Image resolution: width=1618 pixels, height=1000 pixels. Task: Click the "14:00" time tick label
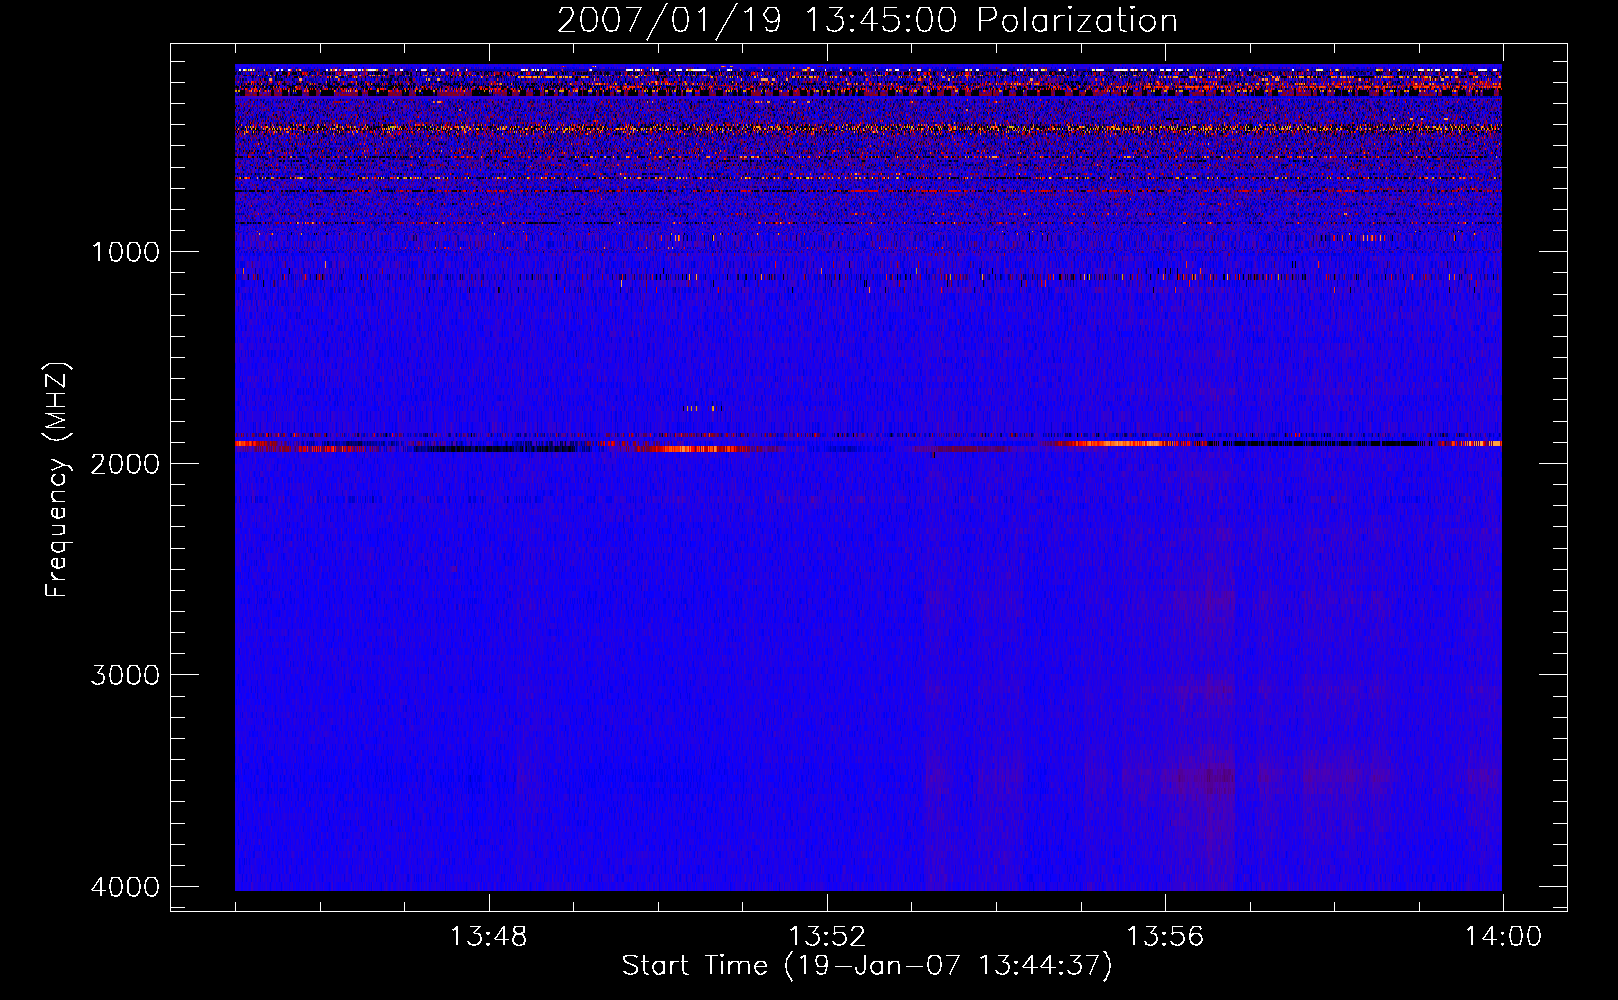pyautogui.click(x=1503, y=937)
